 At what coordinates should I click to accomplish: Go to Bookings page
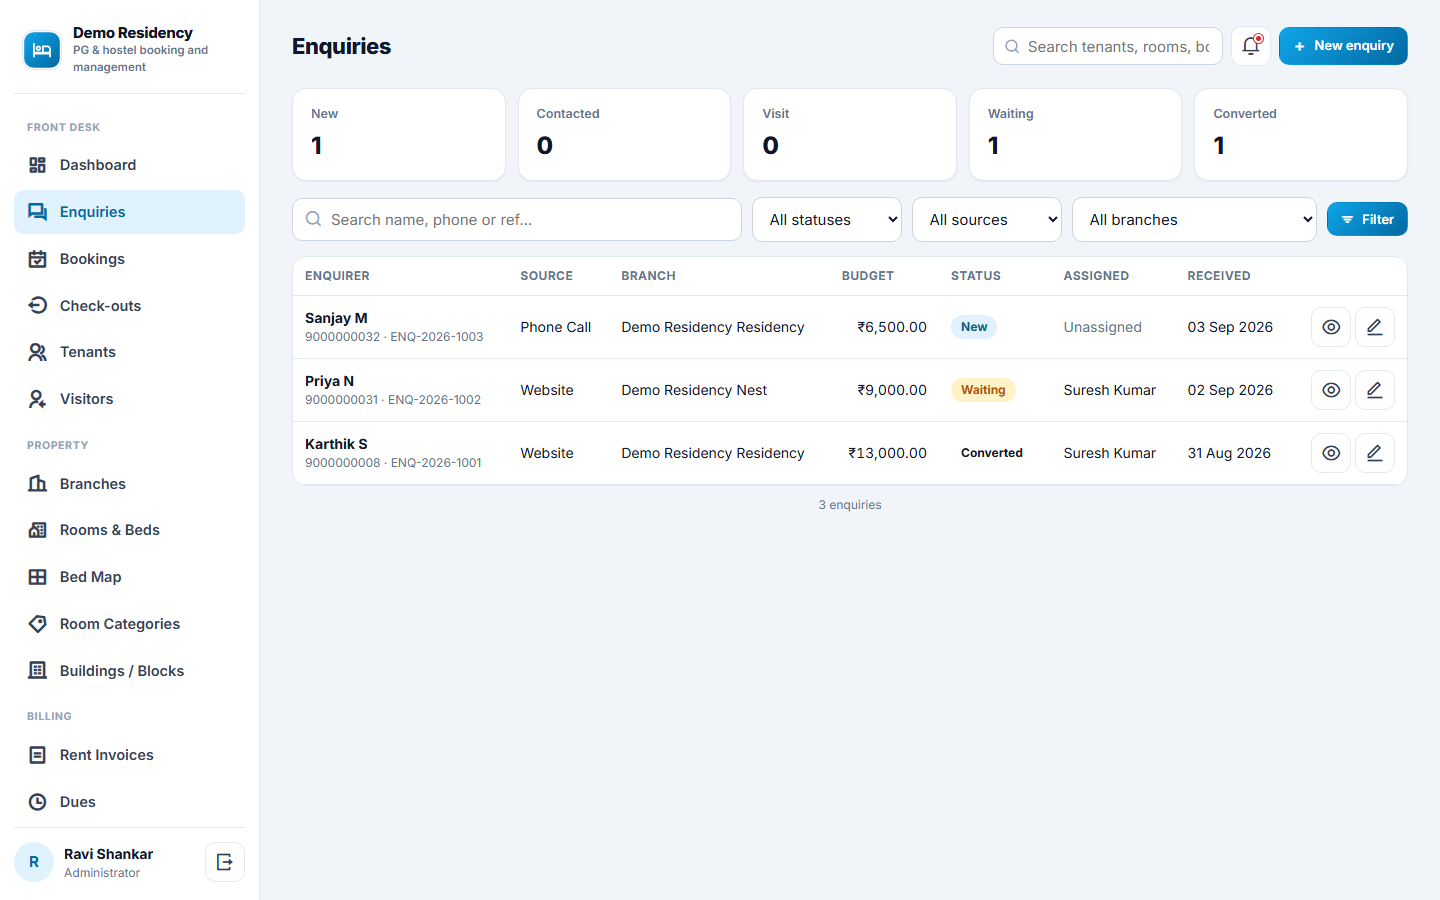point(129,259)
